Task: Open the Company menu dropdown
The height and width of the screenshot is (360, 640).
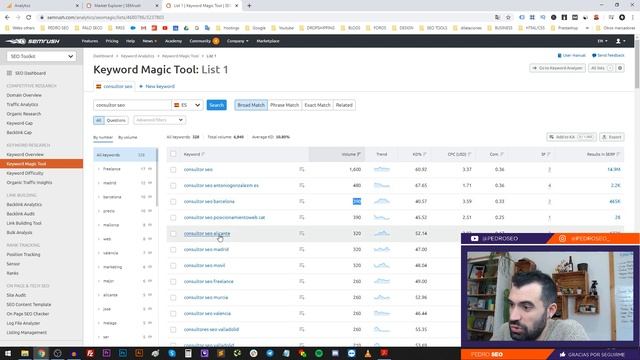Action: (238, 41)
